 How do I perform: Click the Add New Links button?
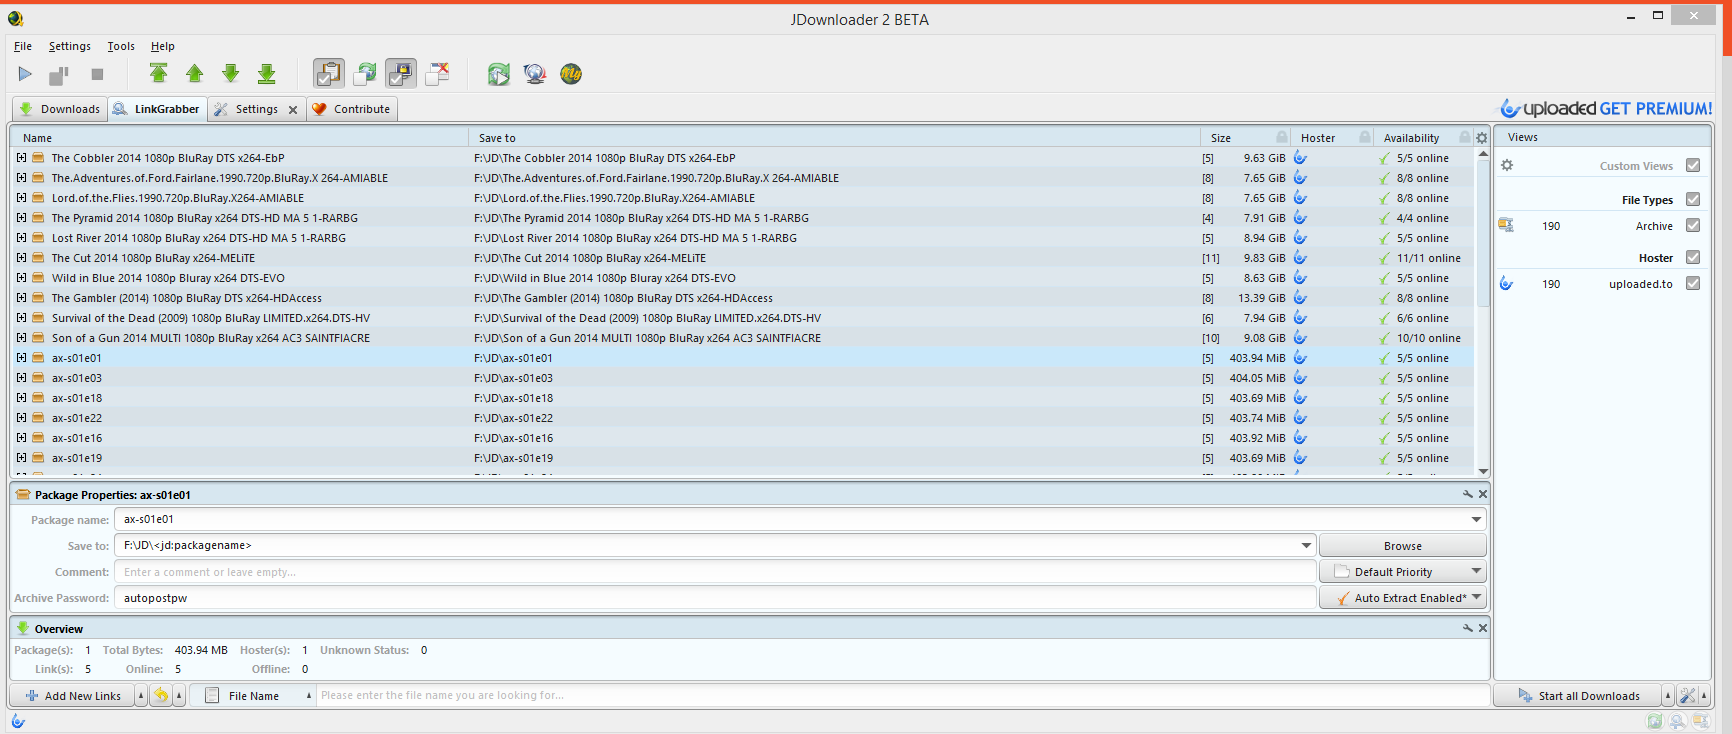click(x=72, y=695)
